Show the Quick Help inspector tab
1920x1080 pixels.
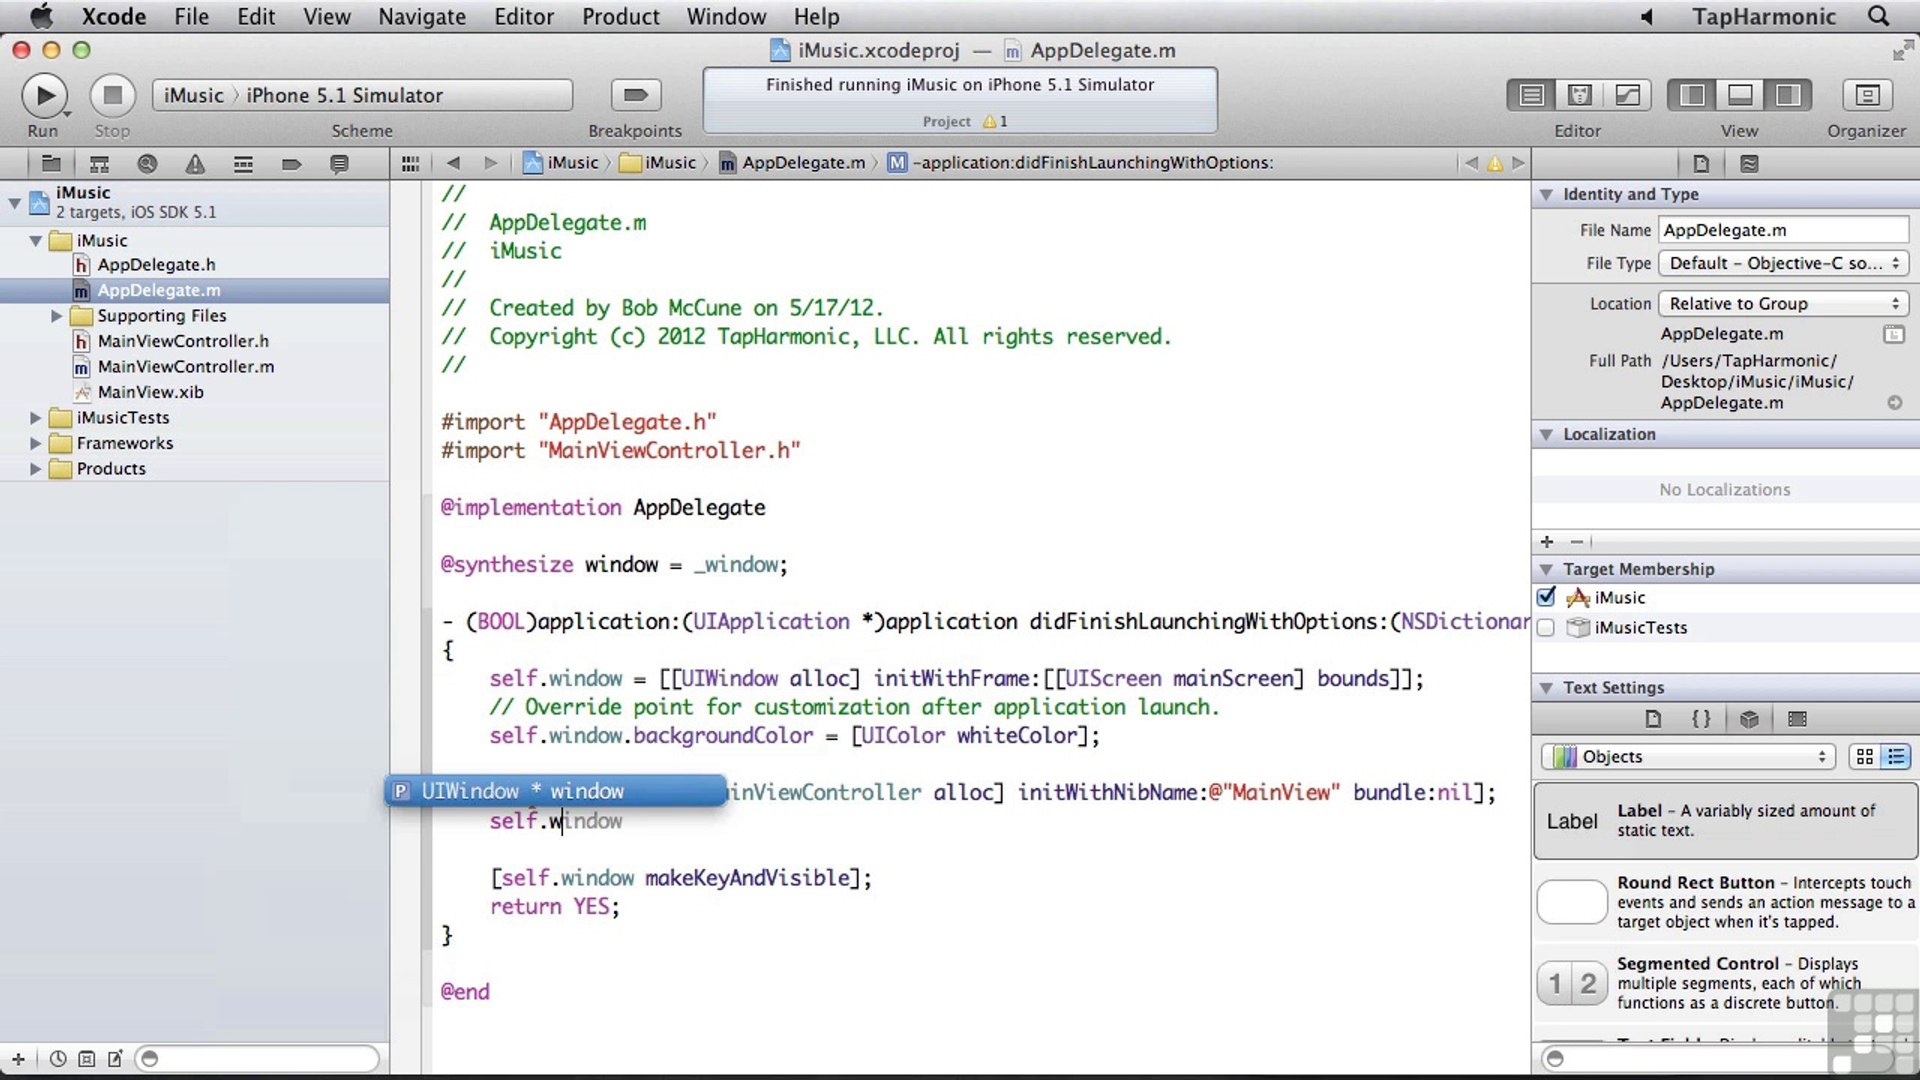pos(1749,164)
